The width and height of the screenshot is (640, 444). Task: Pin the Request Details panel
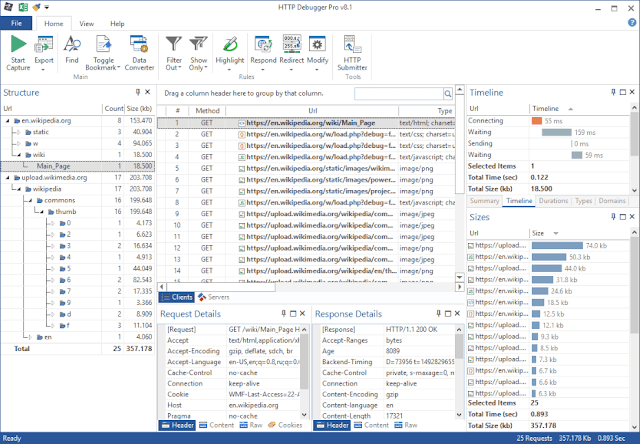click(283, 313)
